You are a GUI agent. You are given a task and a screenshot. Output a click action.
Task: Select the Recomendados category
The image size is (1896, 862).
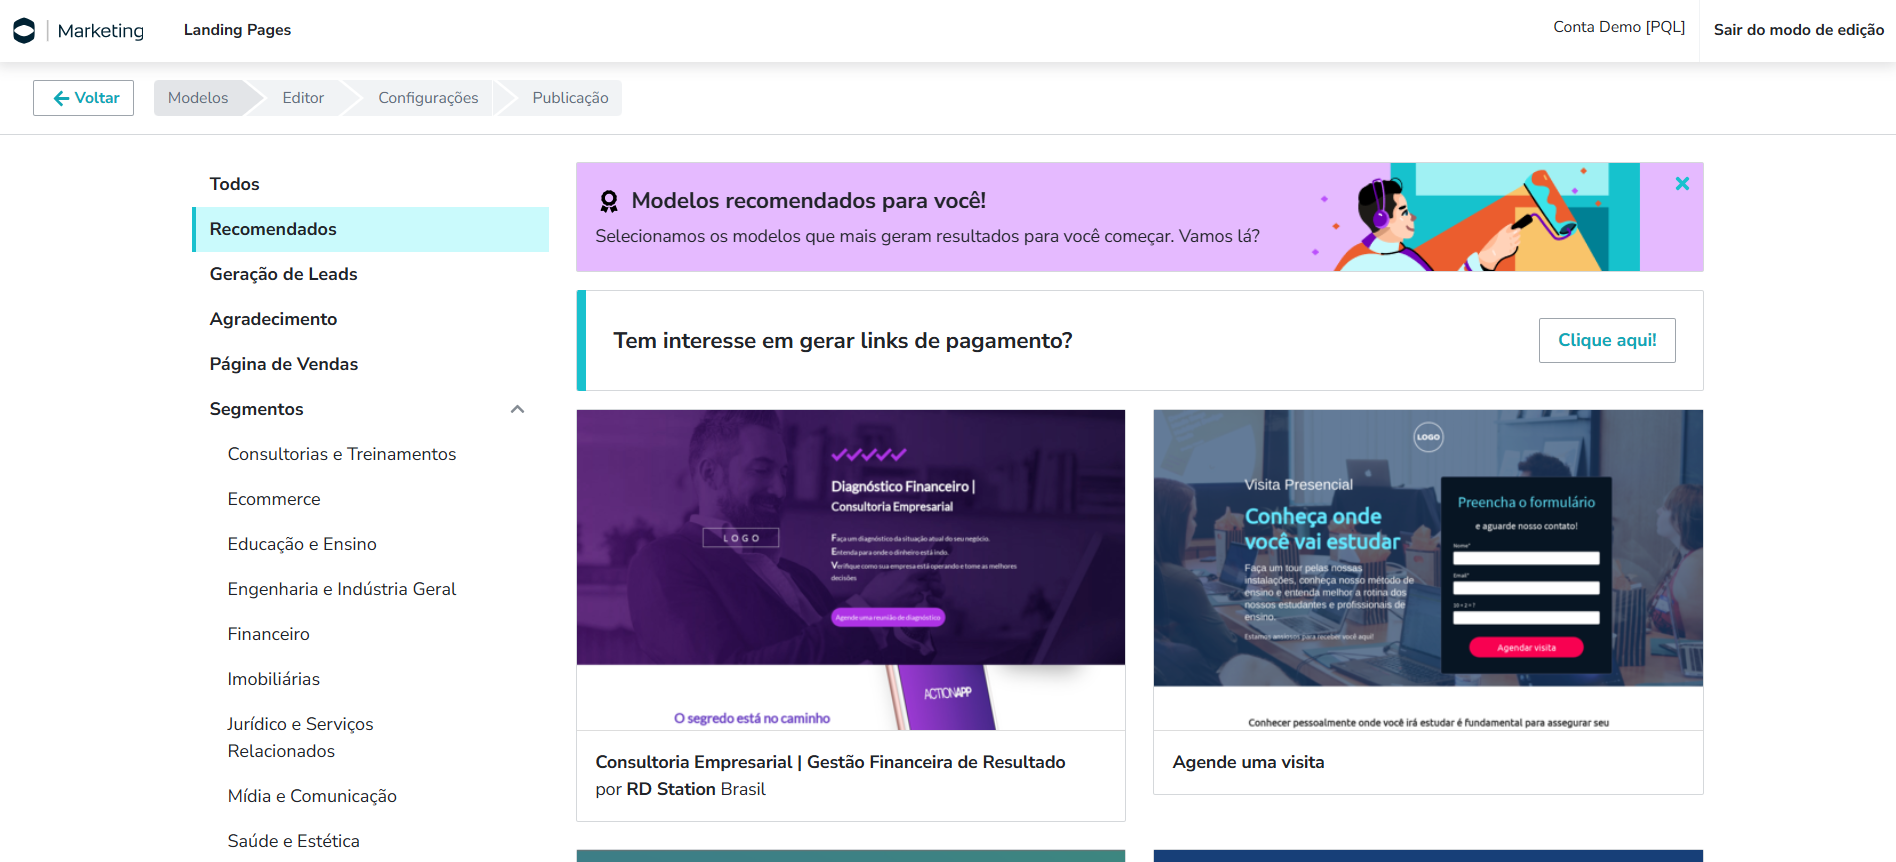click(370, 229)
